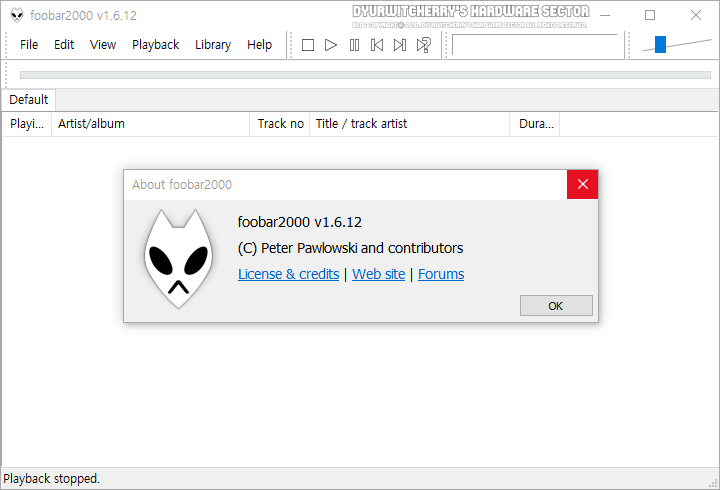The image size is (720, 490).
Task: Follow the License & credits link
Action: 288,274
